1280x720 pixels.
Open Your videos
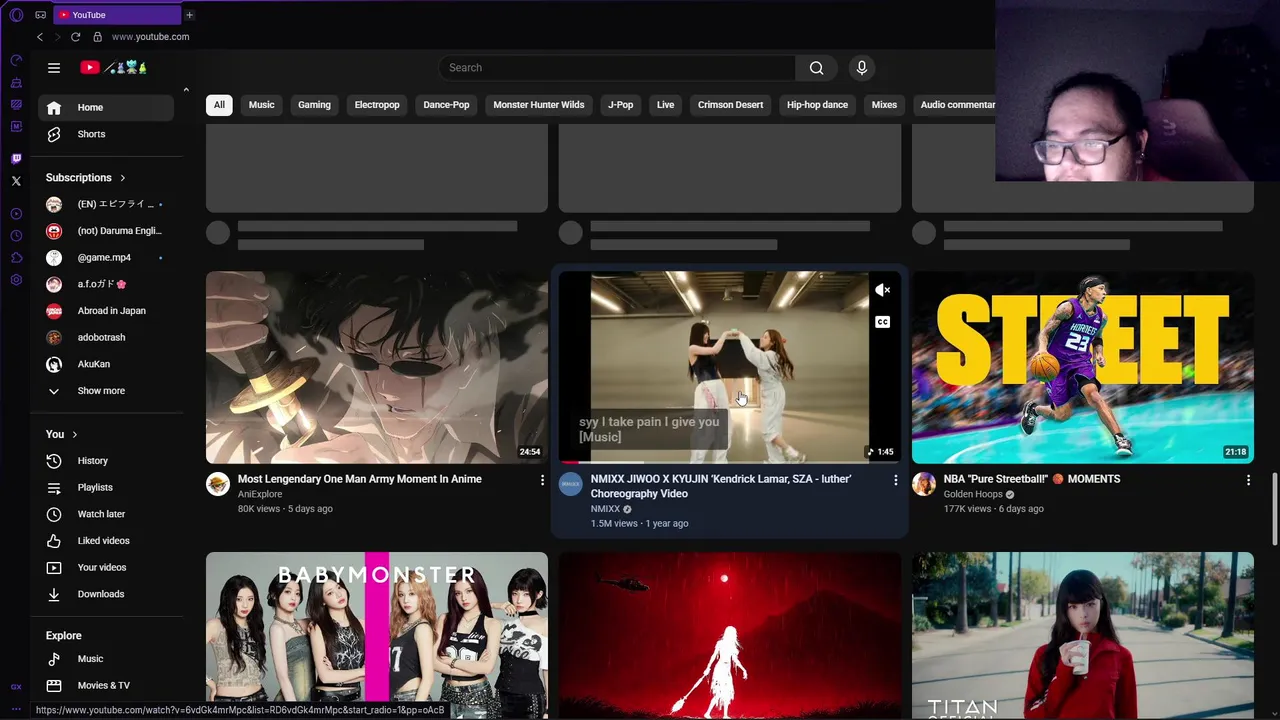(x=106, y=567)
